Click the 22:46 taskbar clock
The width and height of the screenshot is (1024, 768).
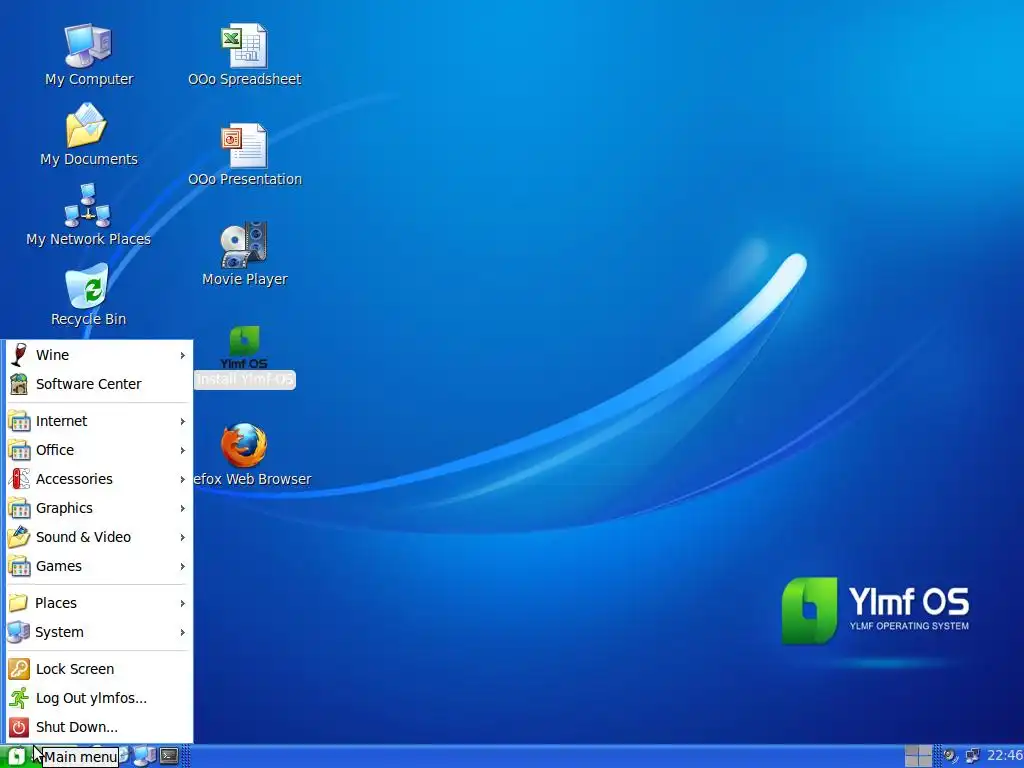(1005, 756)
